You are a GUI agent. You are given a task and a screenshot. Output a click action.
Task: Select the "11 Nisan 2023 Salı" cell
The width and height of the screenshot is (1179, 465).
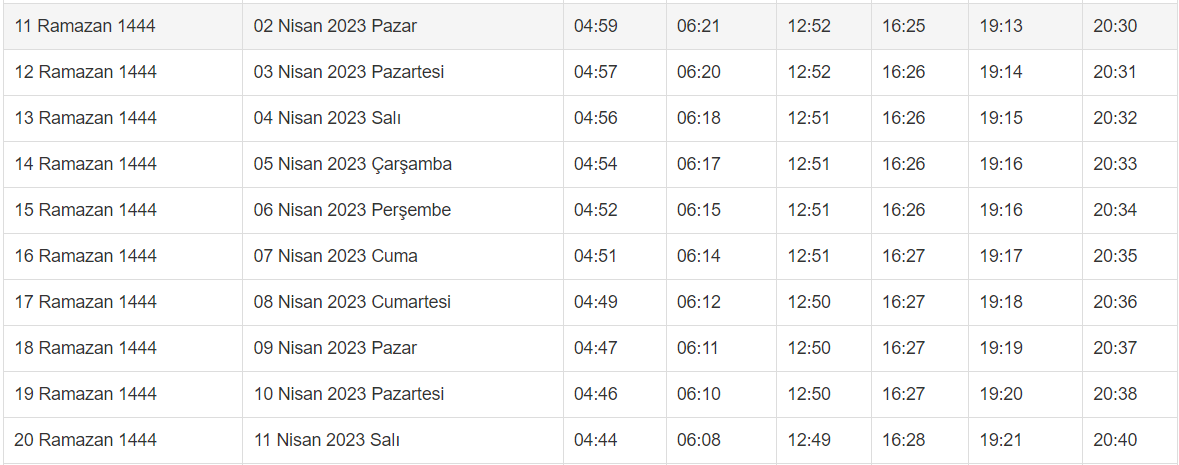tap(327, 440)
